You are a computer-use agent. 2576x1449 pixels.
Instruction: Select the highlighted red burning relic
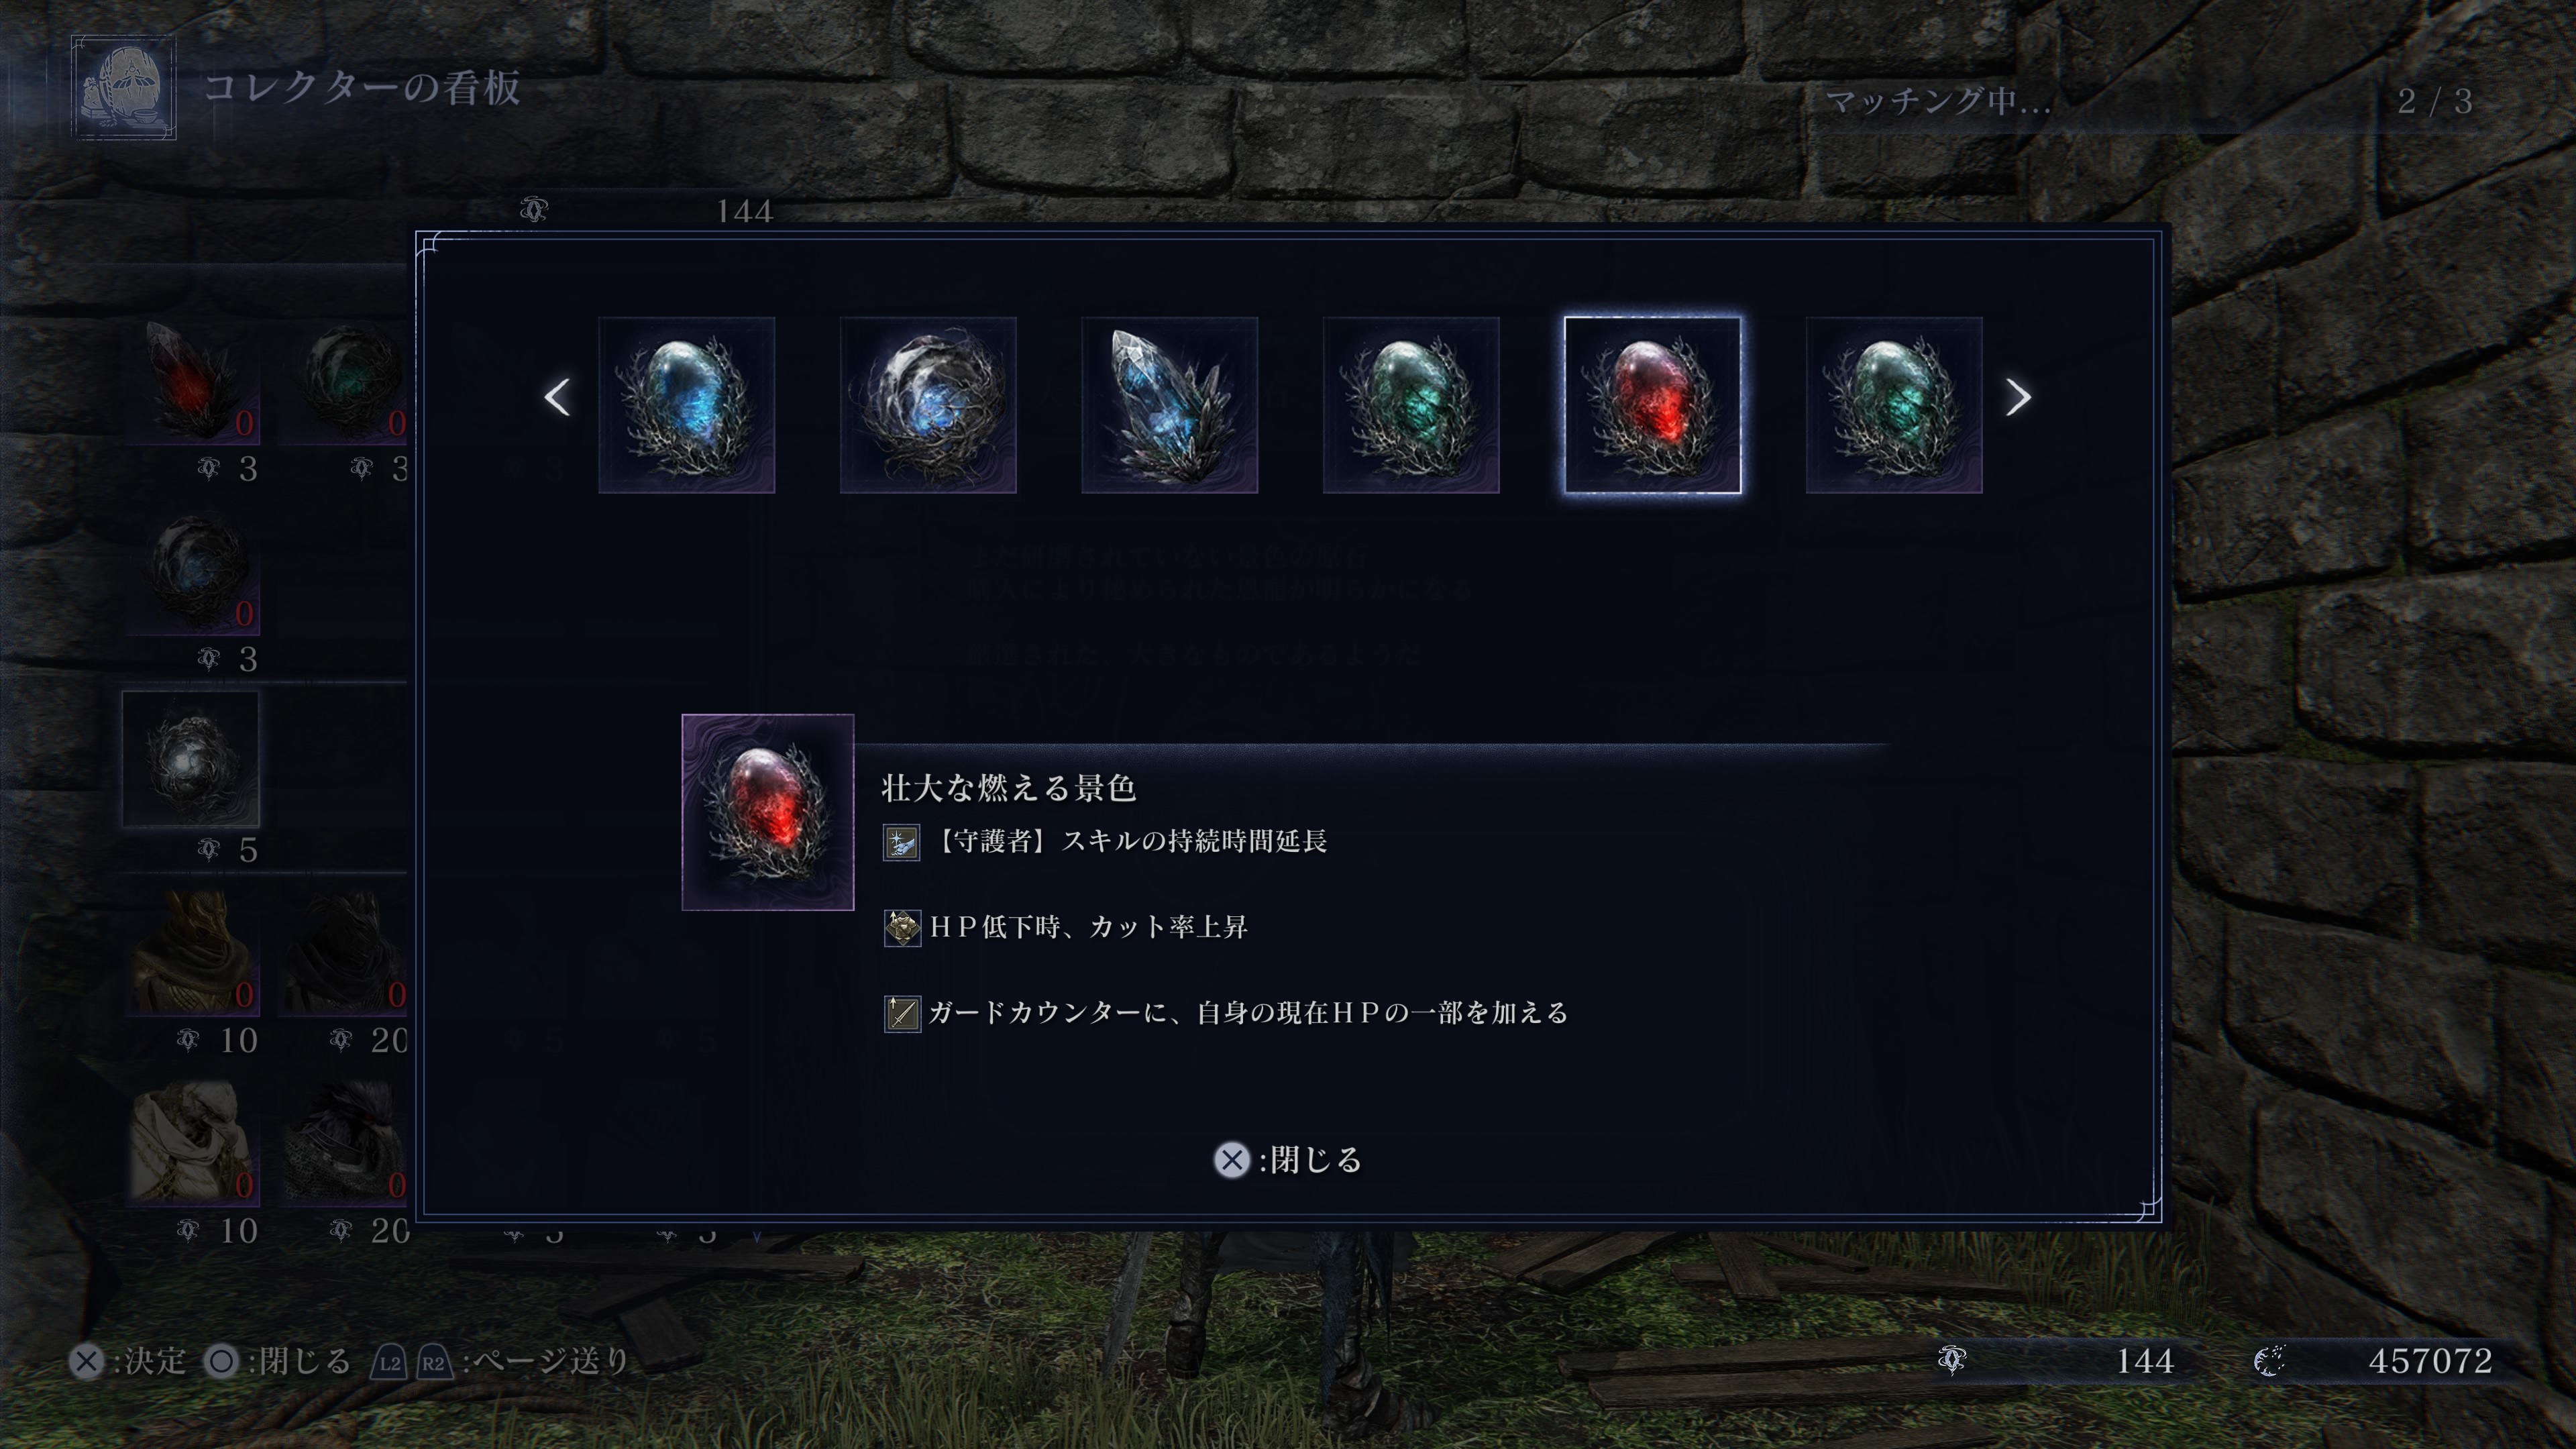tap(1652, 405)
